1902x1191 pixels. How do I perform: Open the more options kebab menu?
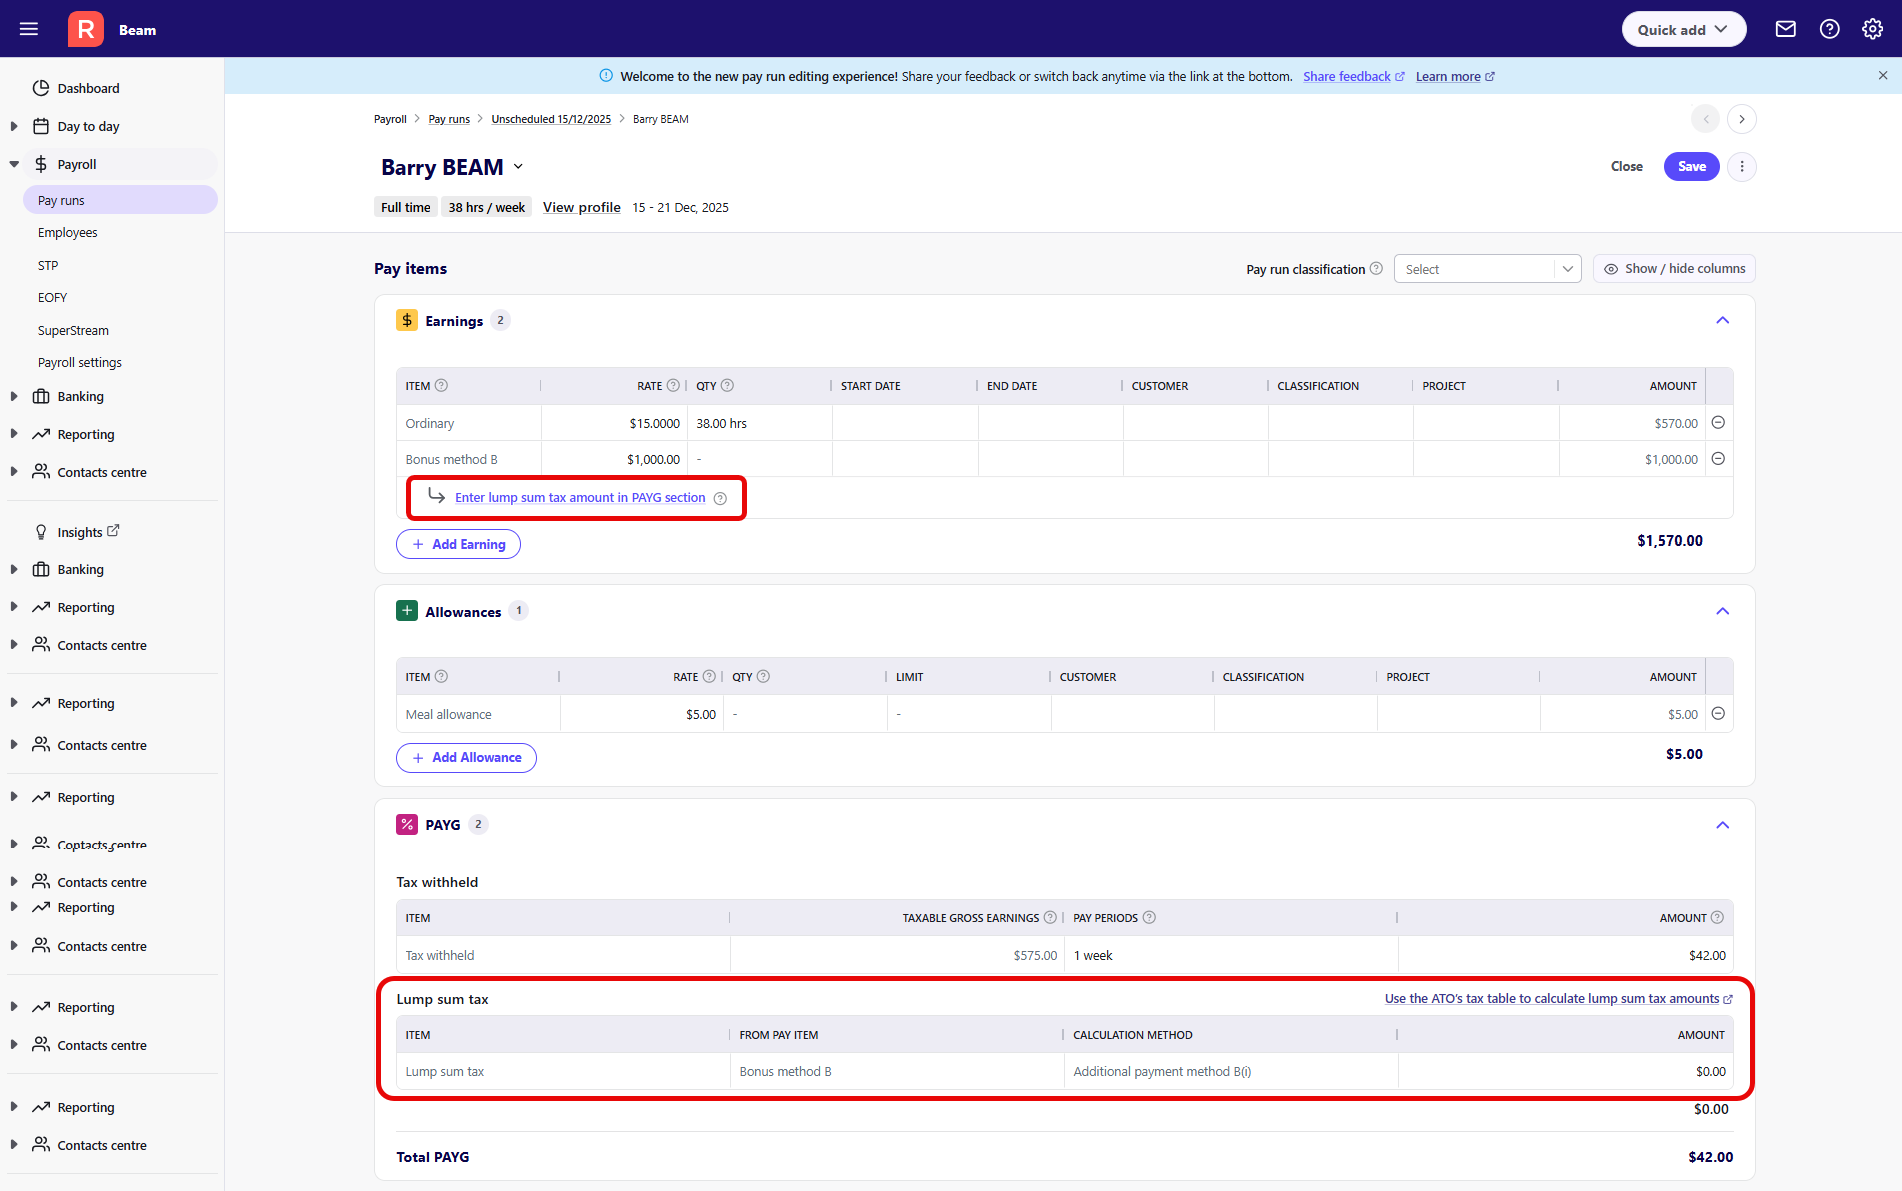pyautogui.click(x=1741, y=167)
